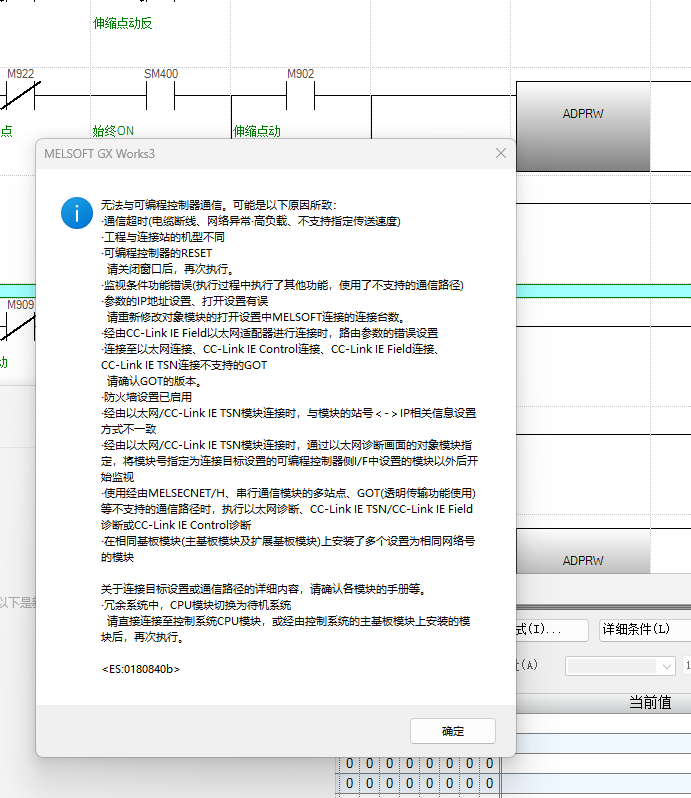Screen dimensions: 691x798
Task: Click the 始终ON comment under SM400
Action: point(113,131)
